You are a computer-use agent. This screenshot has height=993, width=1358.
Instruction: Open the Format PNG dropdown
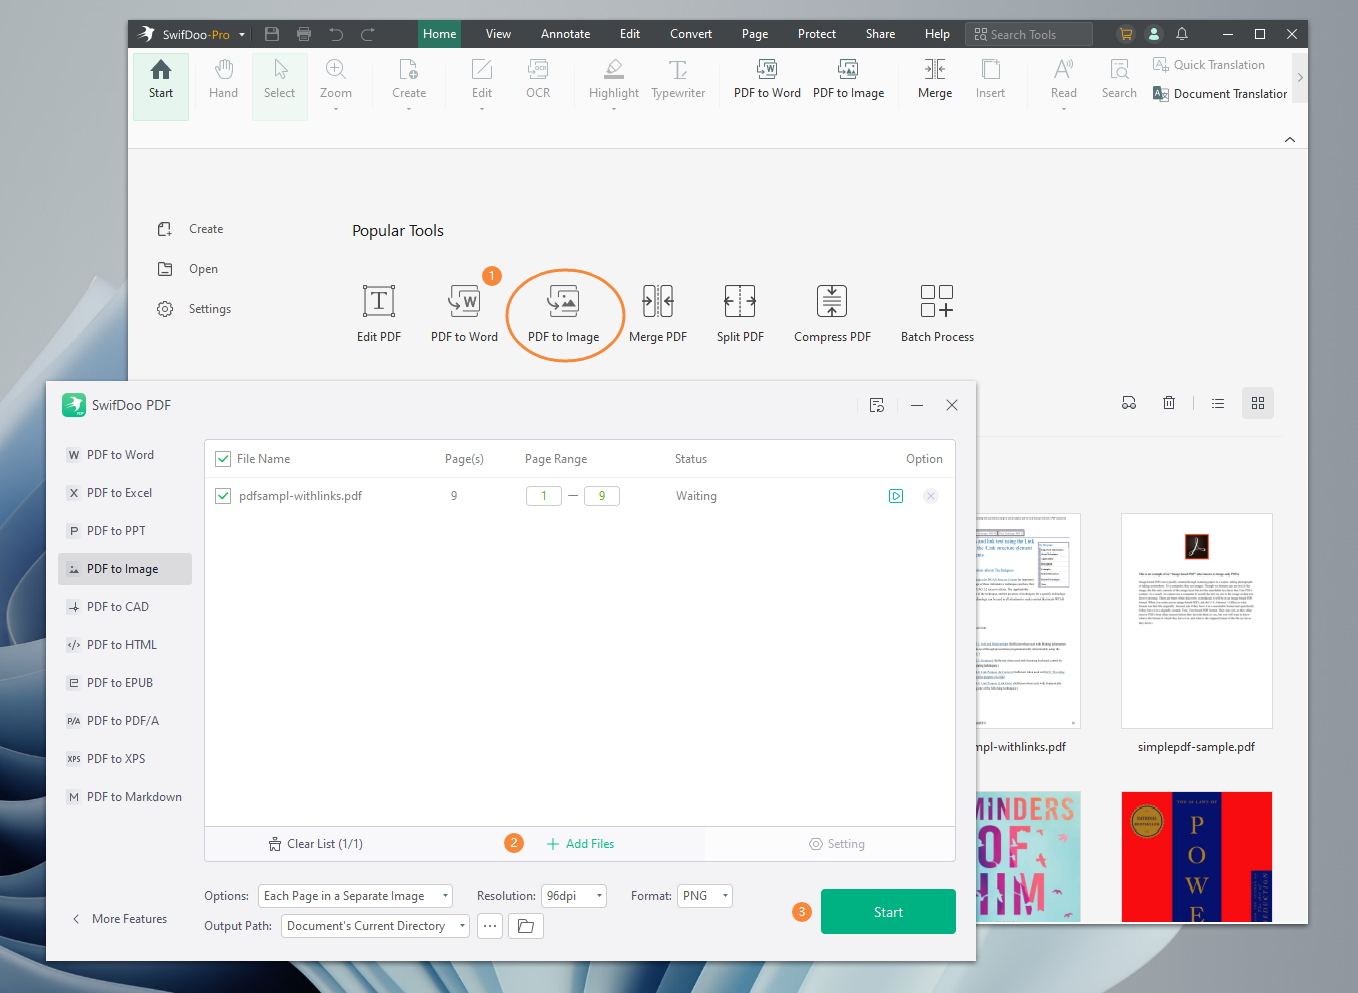[705, 896]
